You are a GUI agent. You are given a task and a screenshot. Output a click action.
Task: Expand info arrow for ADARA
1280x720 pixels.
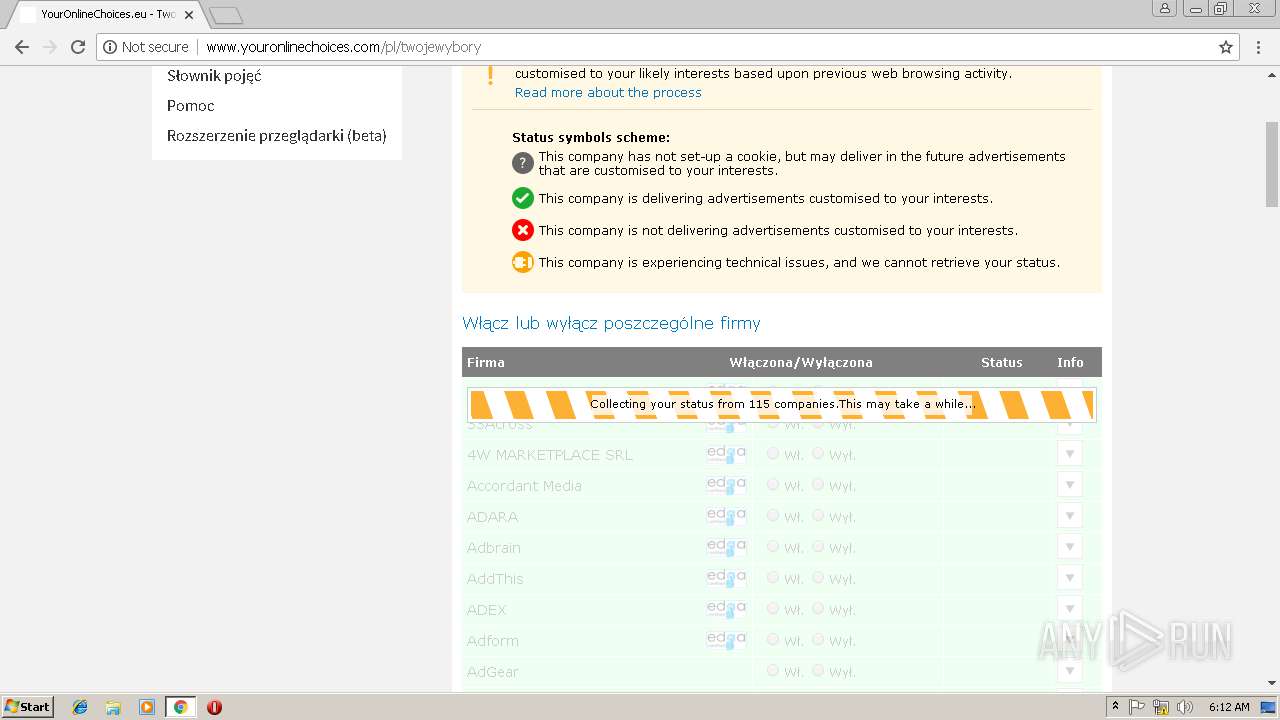coord(1070,516)
